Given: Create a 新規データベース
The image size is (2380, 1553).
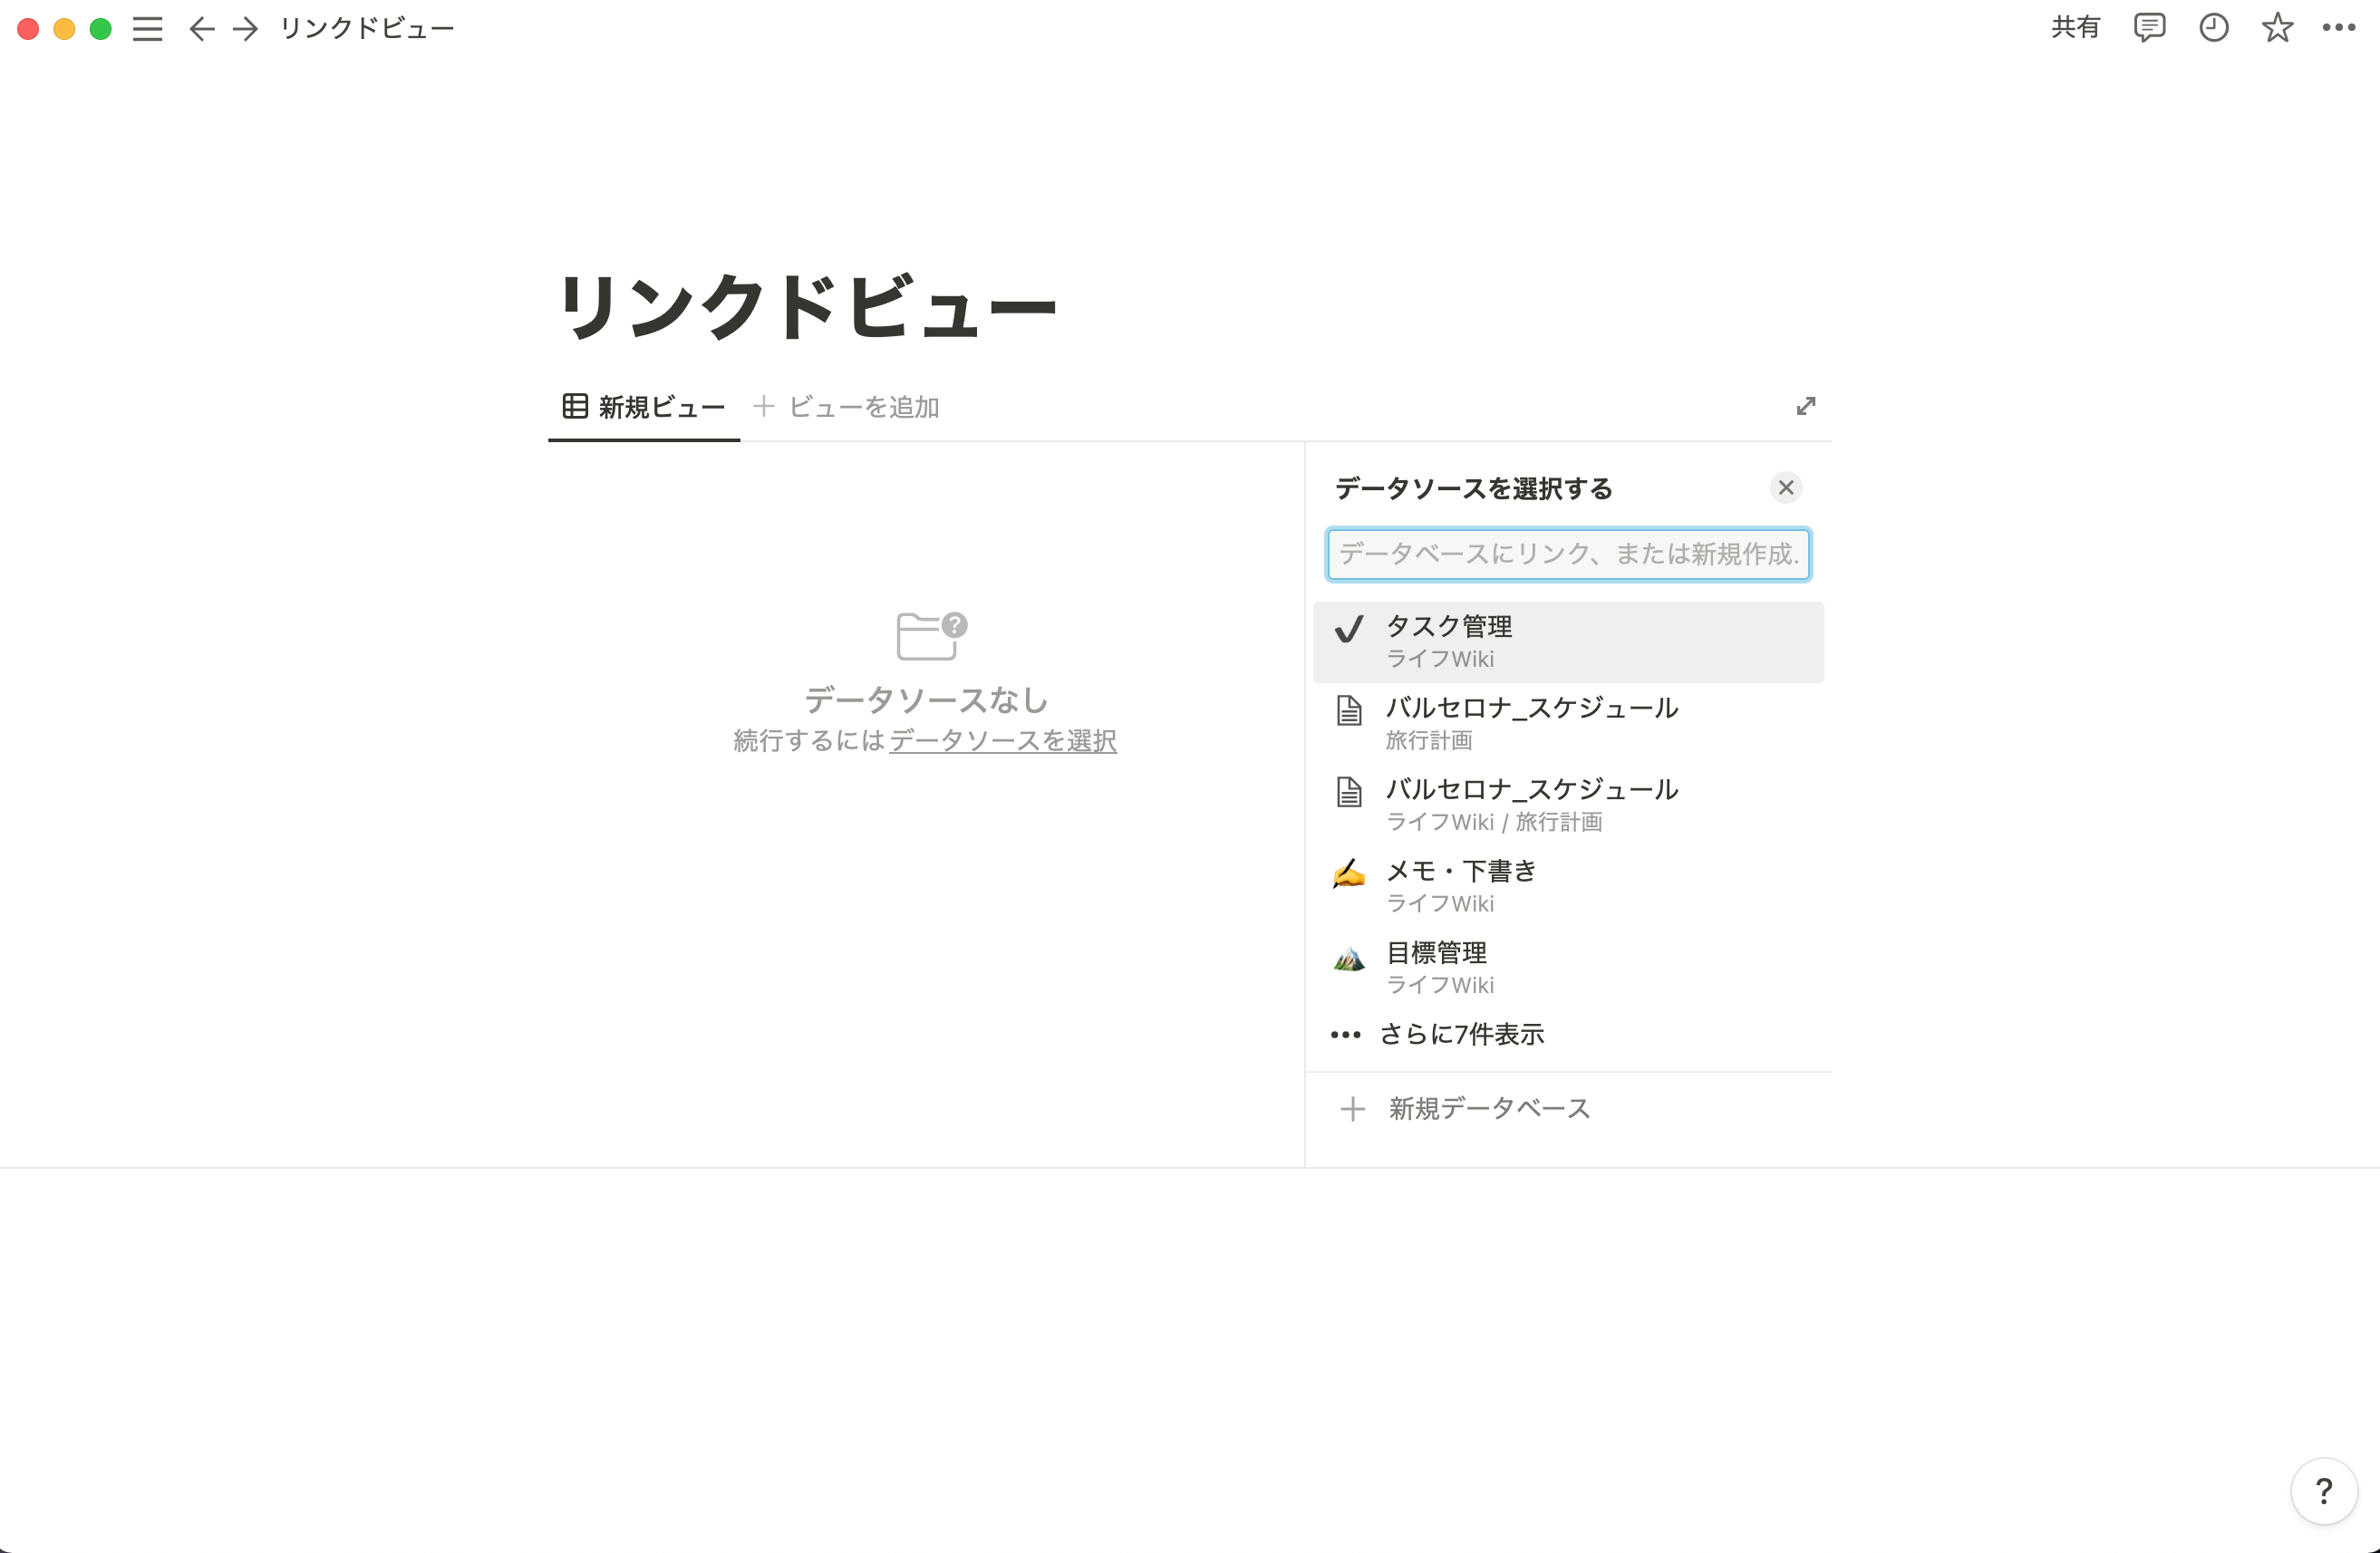Looking at the screenshot, I should pos(1567,1109).
